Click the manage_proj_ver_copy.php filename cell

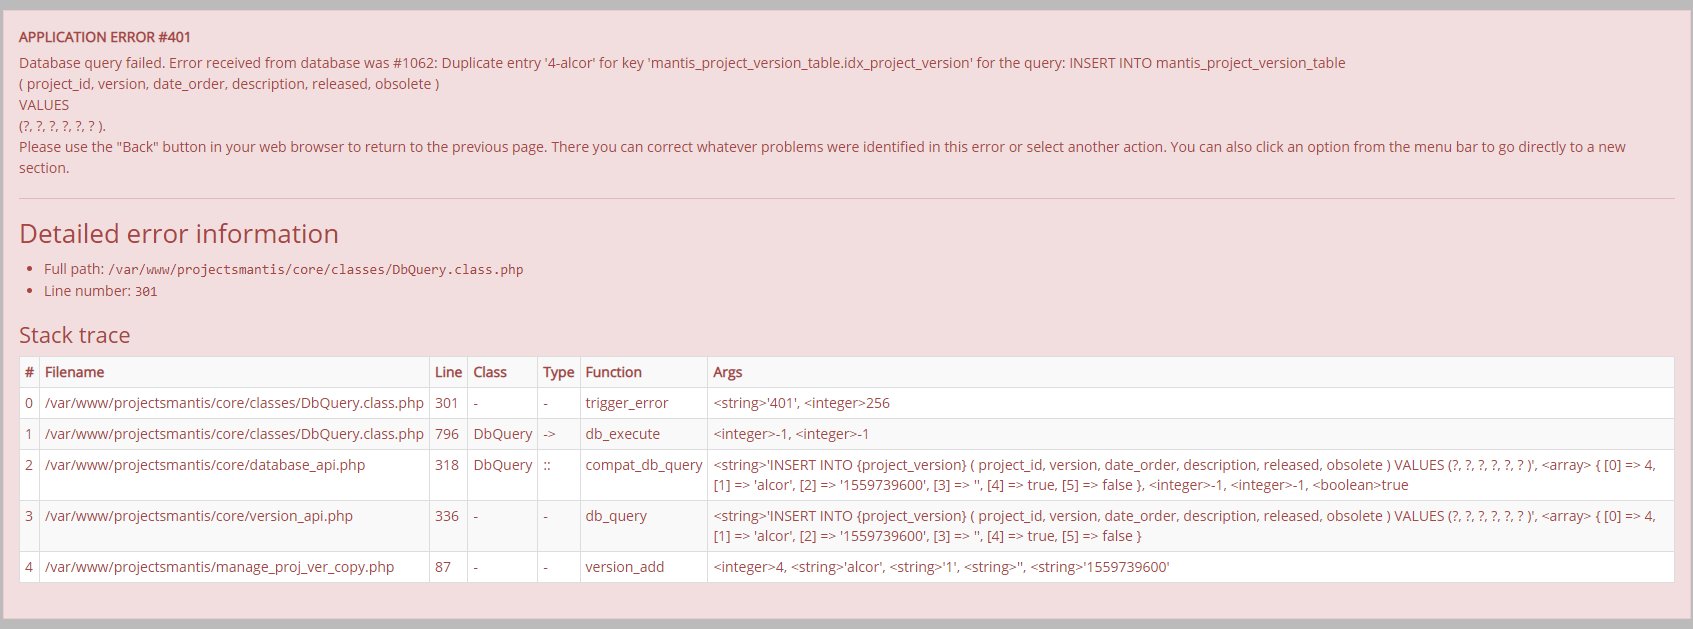pyautogui.click(x=234, y=567)
